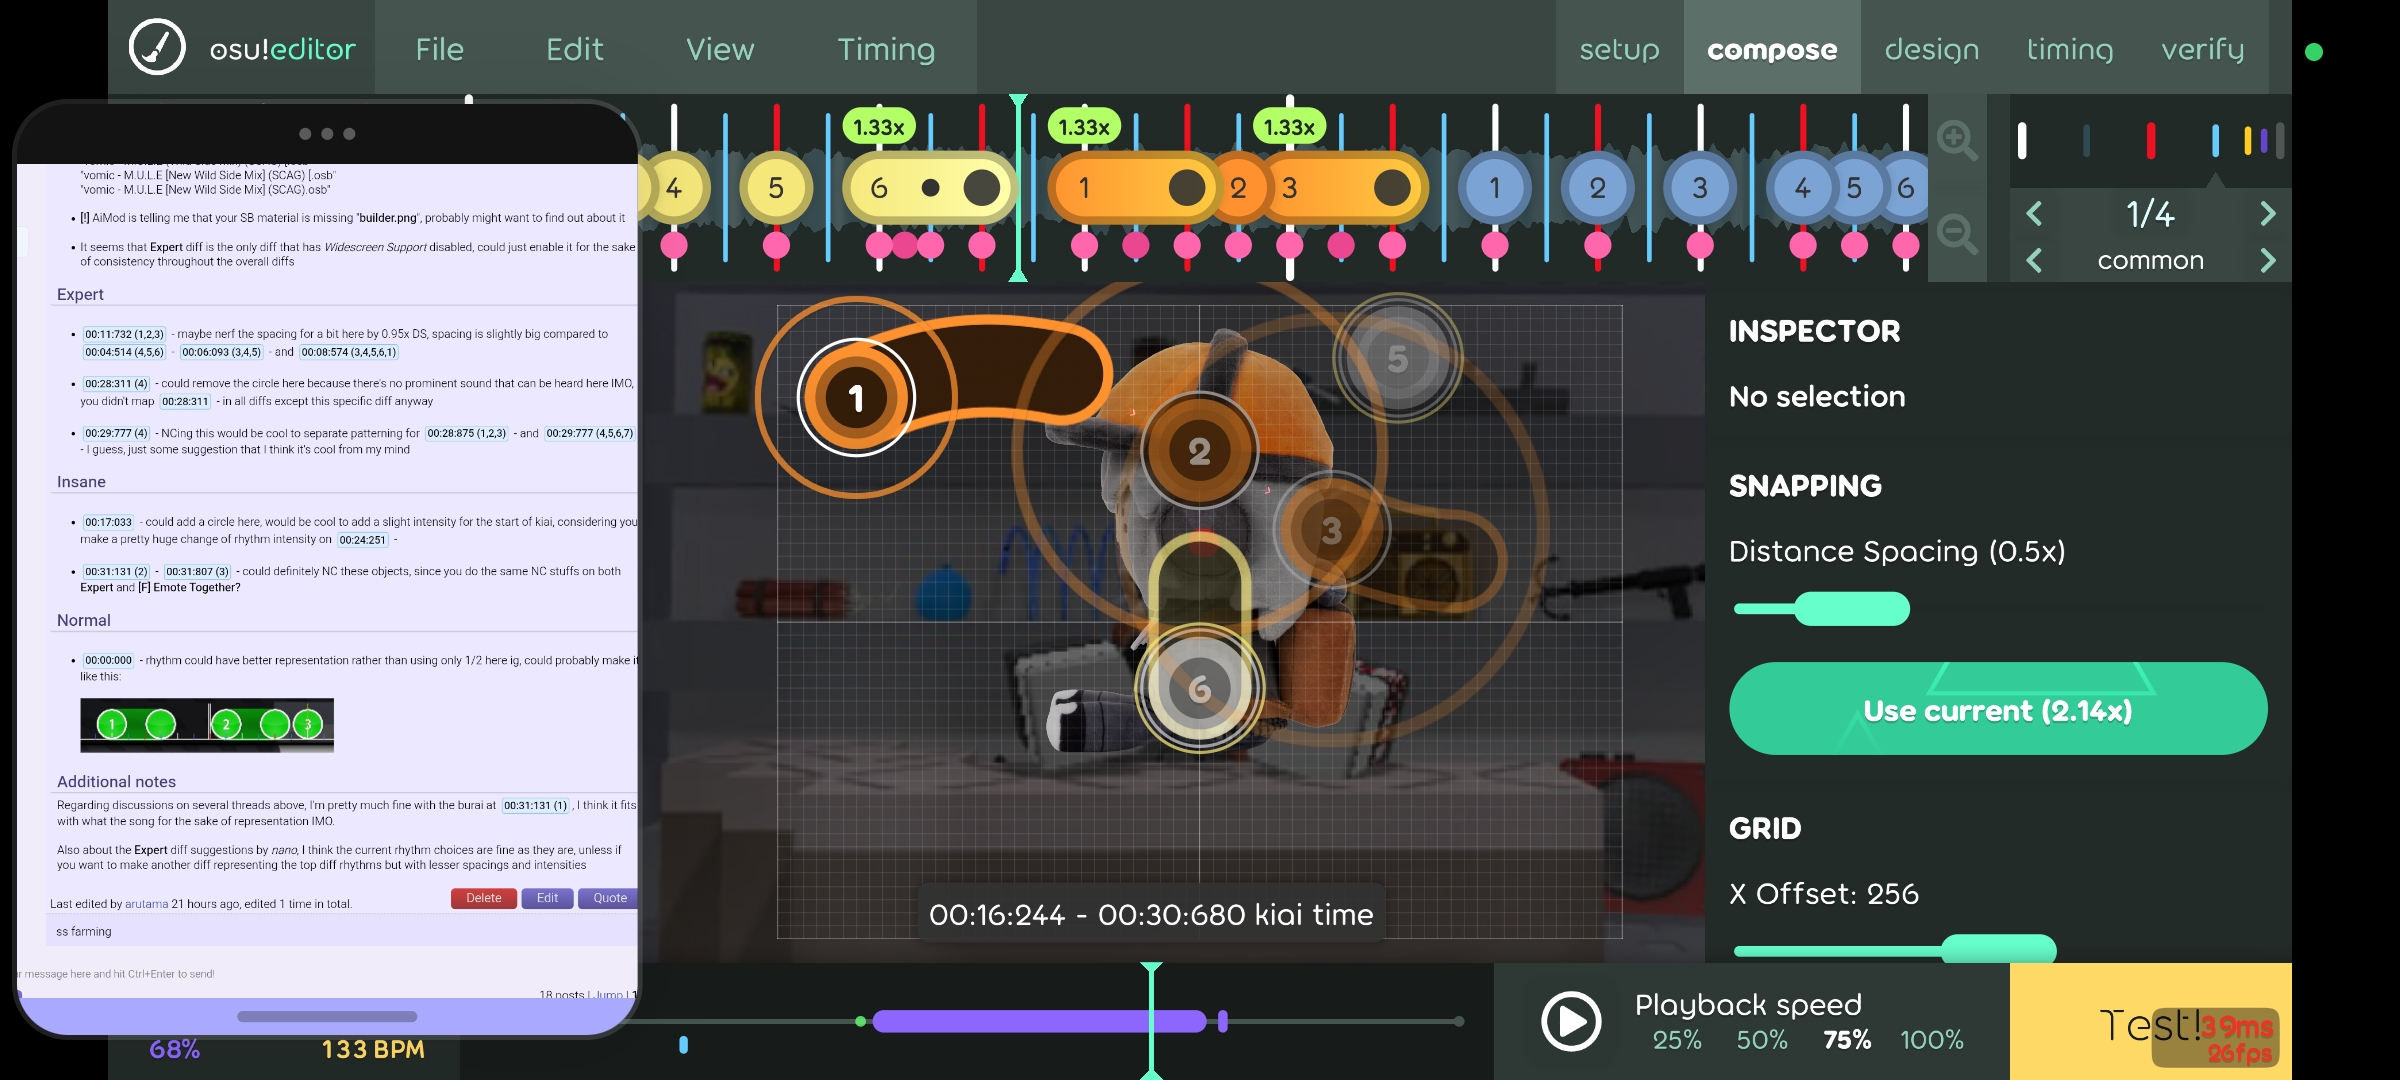Select 25% playback speed
The image size is (2400, 1080).
click(1677, 1040)
